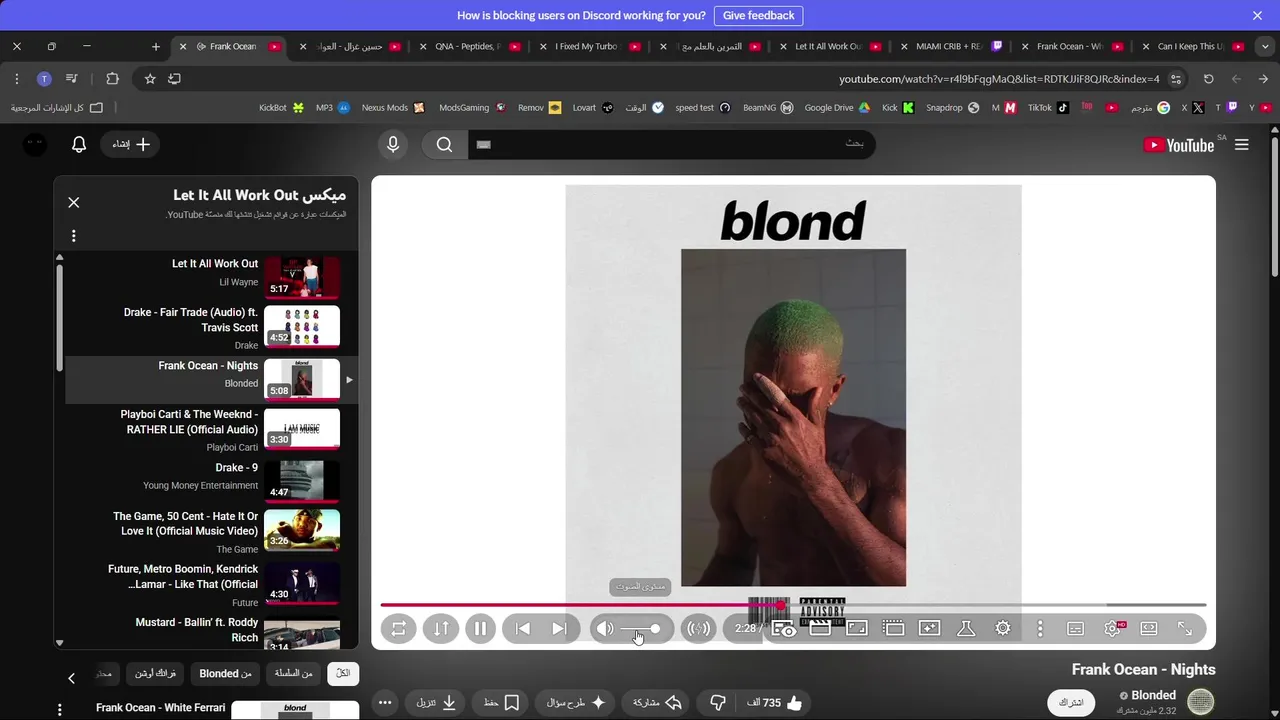Switch to the QNA - Peptides tab

tap(470, 46)
